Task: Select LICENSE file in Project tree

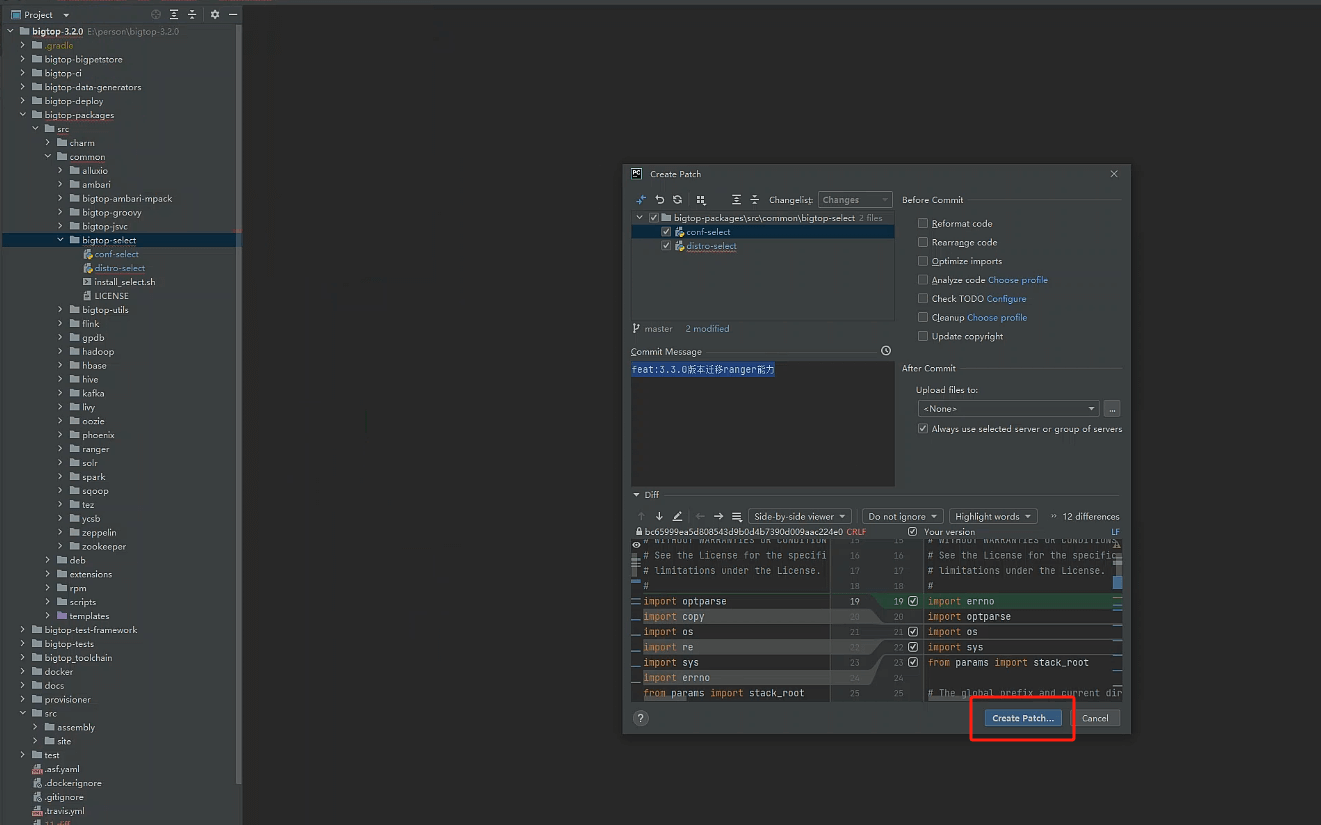Action: click(x=111, y=296)
